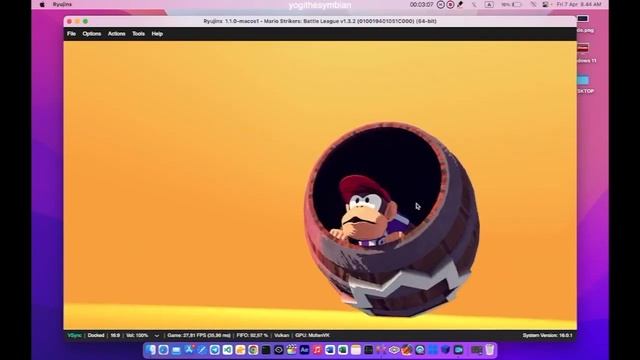640x360 pixels.
Task: Open the File menu in Ryujinx
Action: coord(71,34)
